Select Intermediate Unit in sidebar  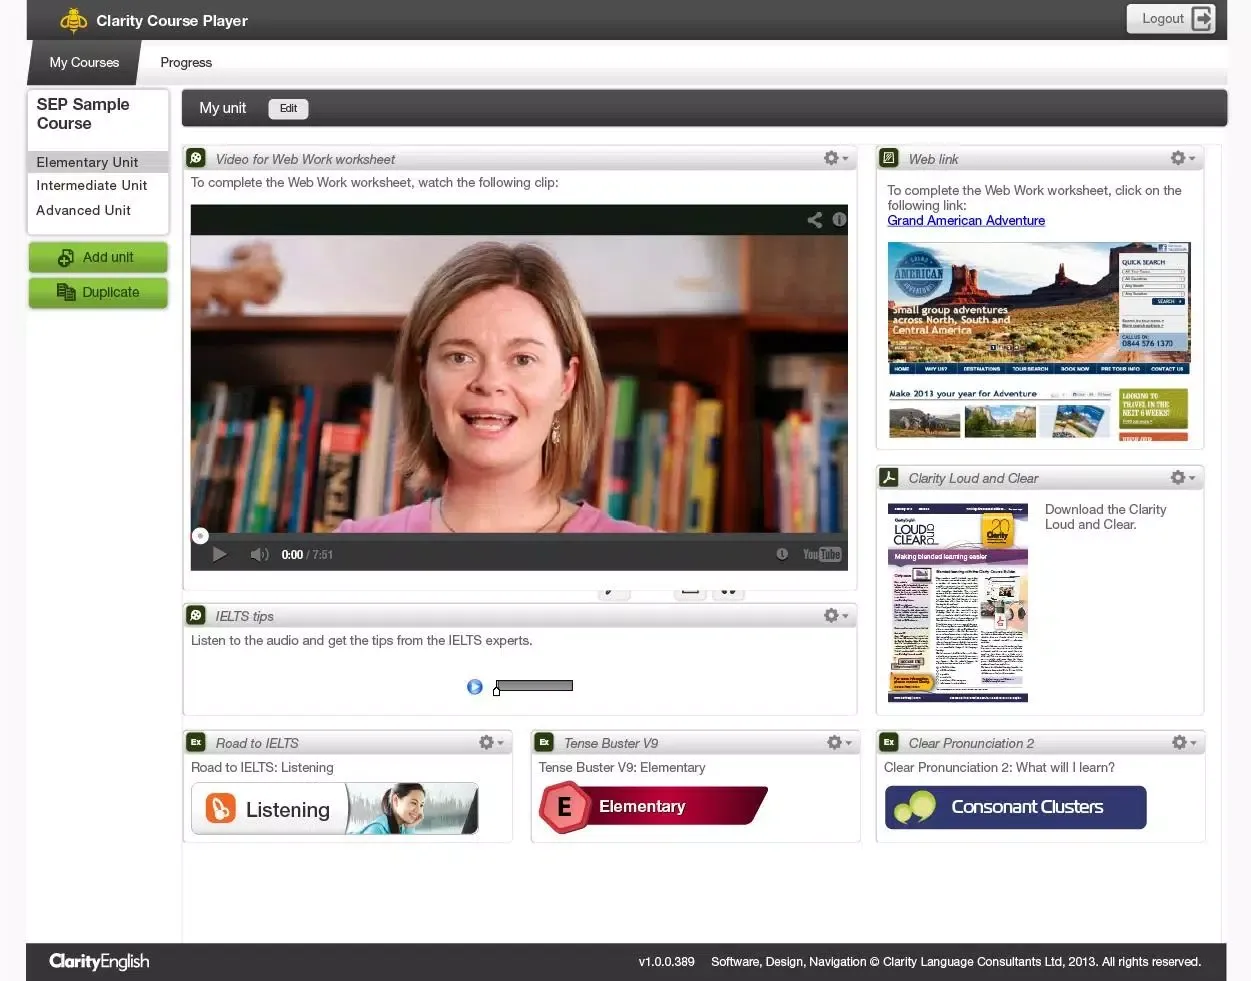(x=92, y=186)
